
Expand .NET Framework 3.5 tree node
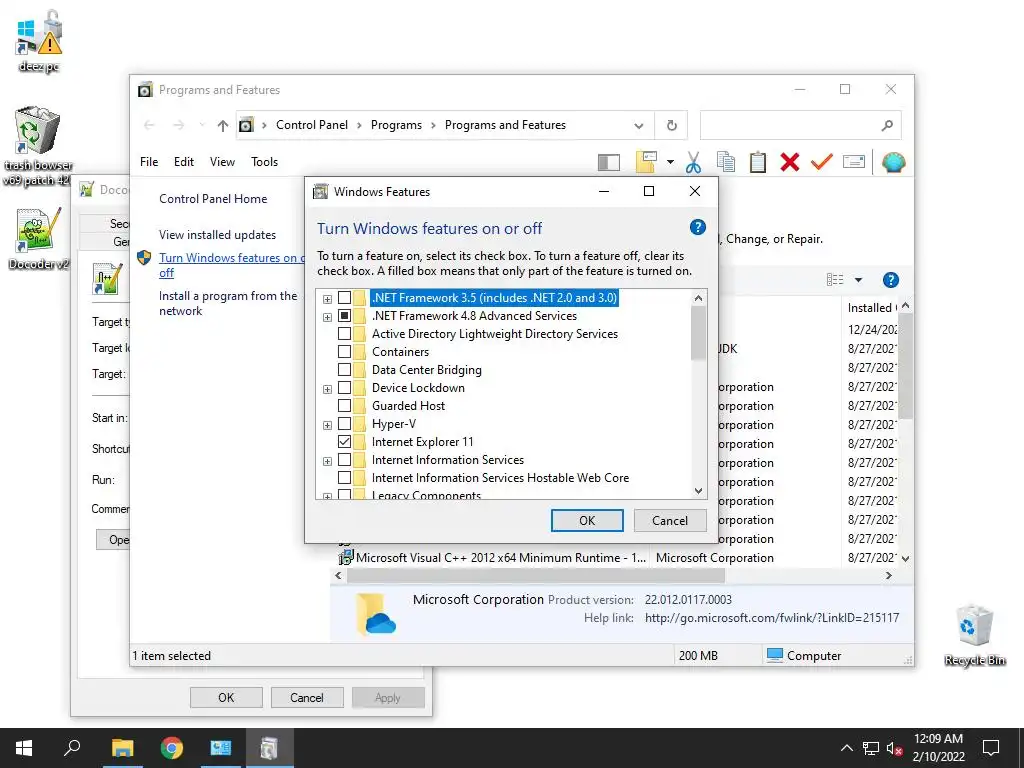point(327,299)
